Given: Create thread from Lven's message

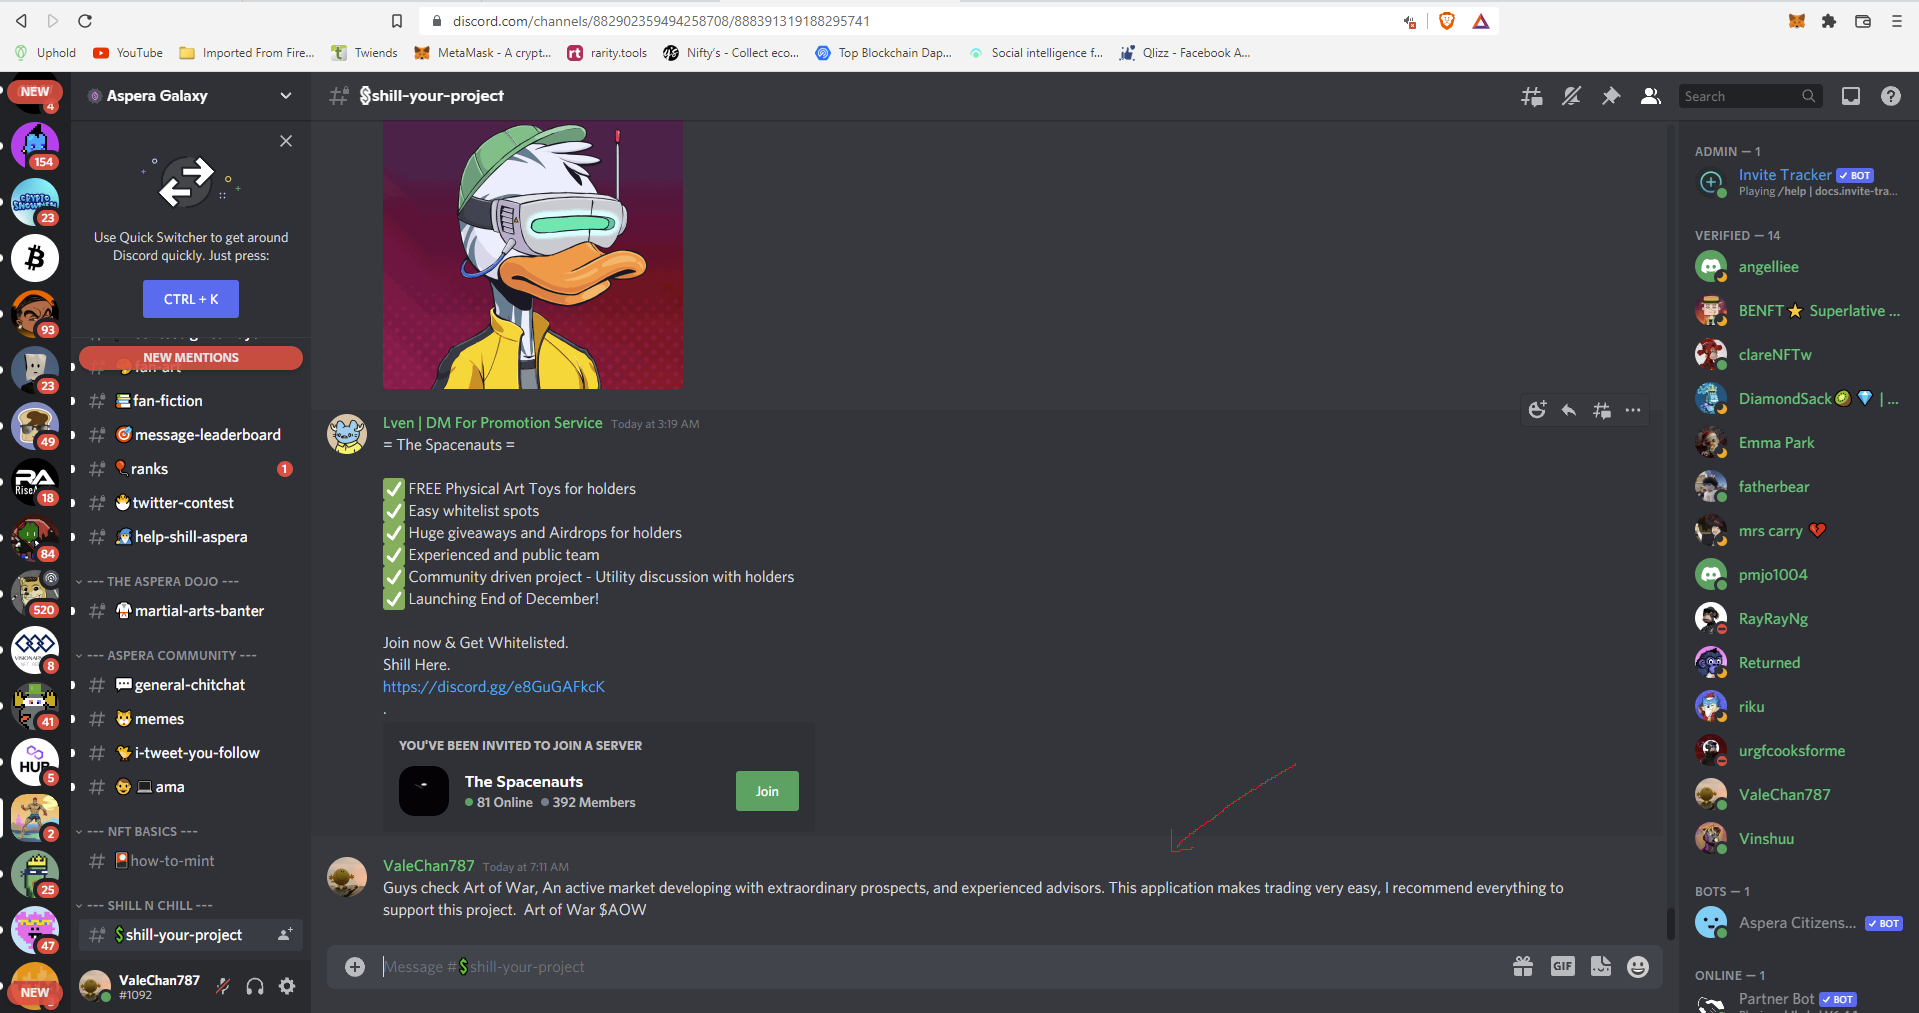Looking at the screenshot, I should pyautogui.click(x=1601, y=410).
